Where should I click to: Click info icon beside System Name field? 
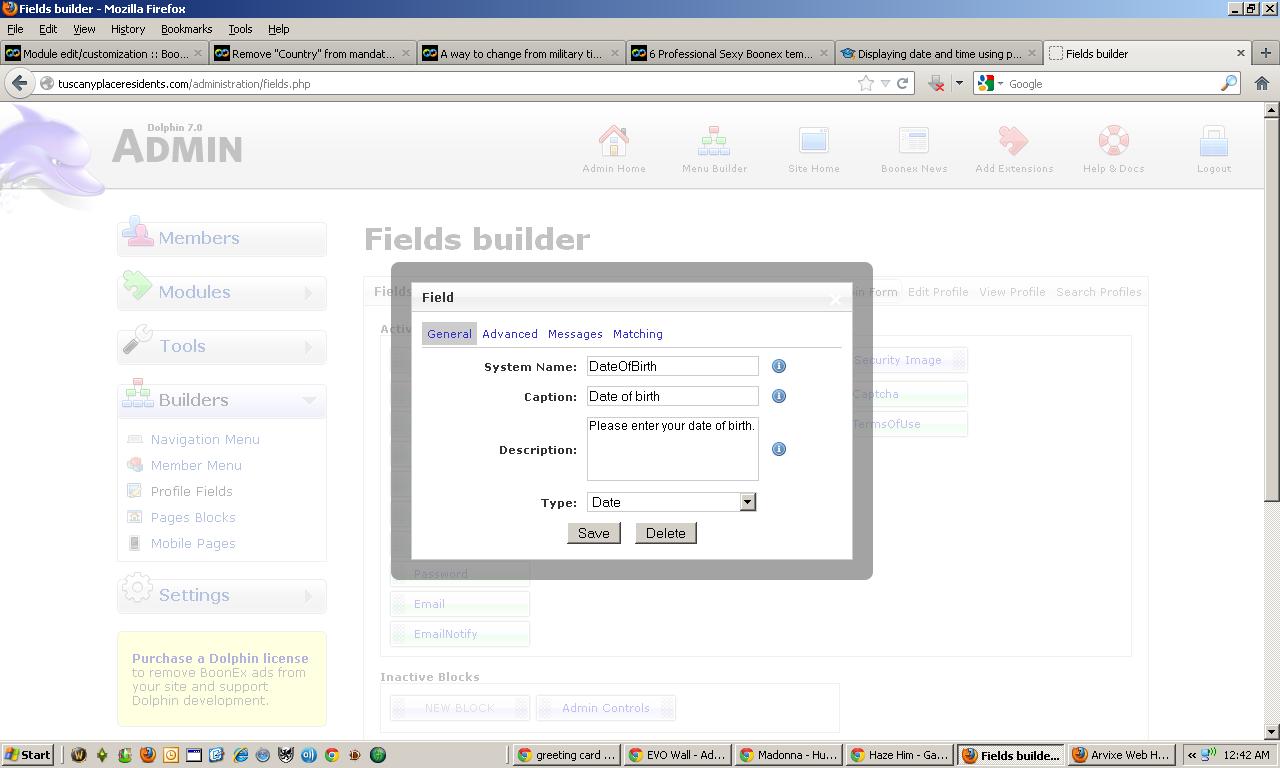(779, 367)
